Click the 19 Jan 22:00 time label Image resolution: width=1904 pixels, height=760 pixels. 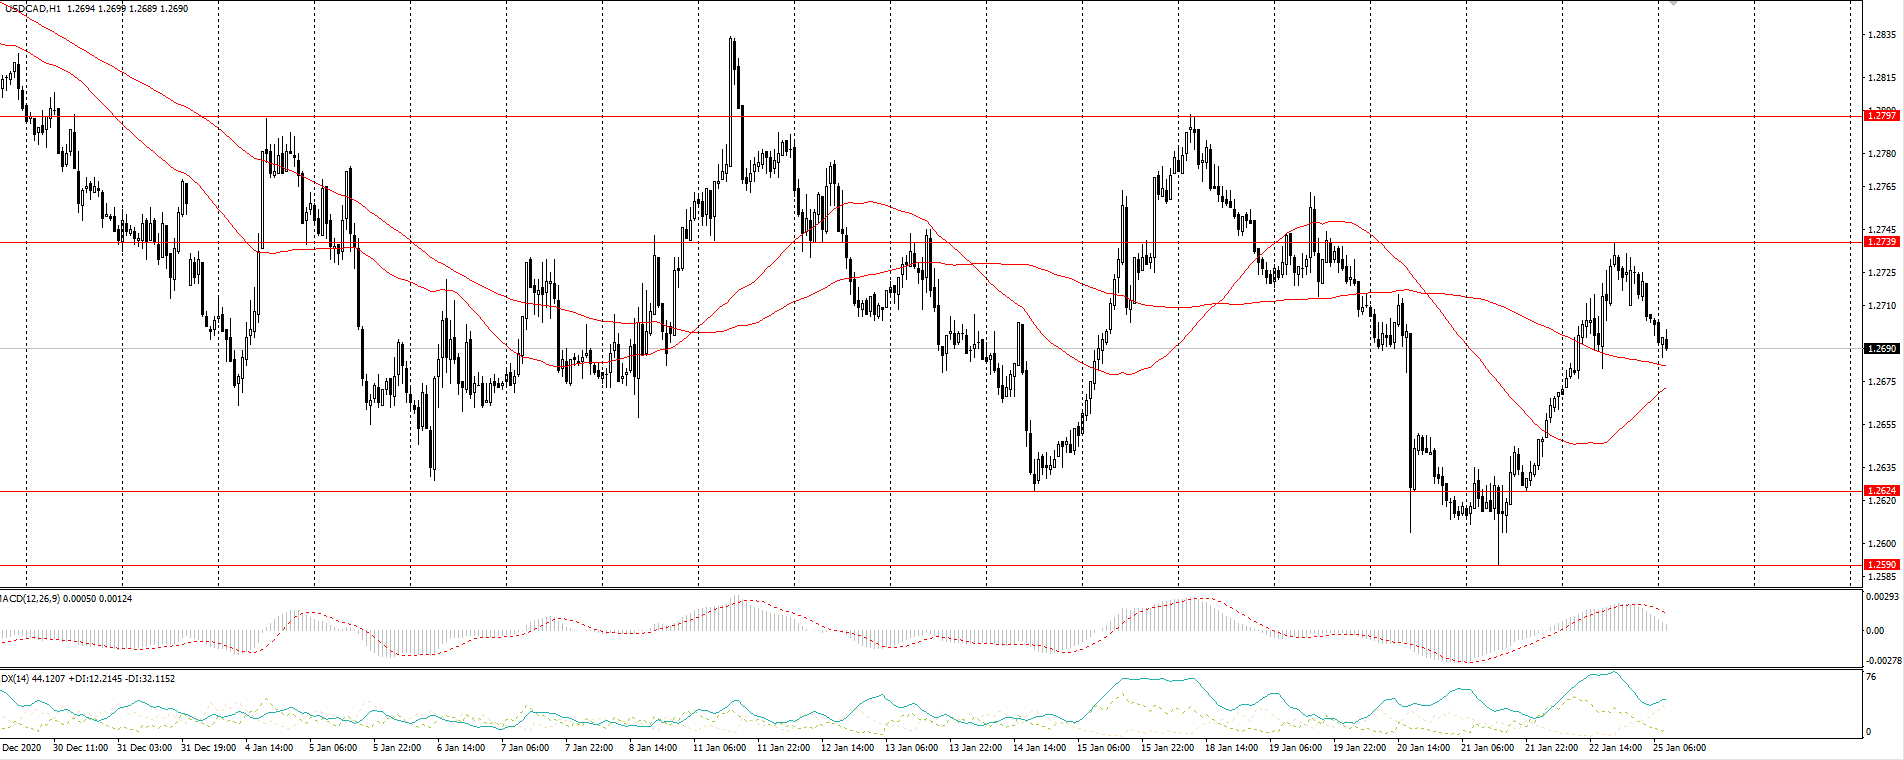[x=1359, y=748]
